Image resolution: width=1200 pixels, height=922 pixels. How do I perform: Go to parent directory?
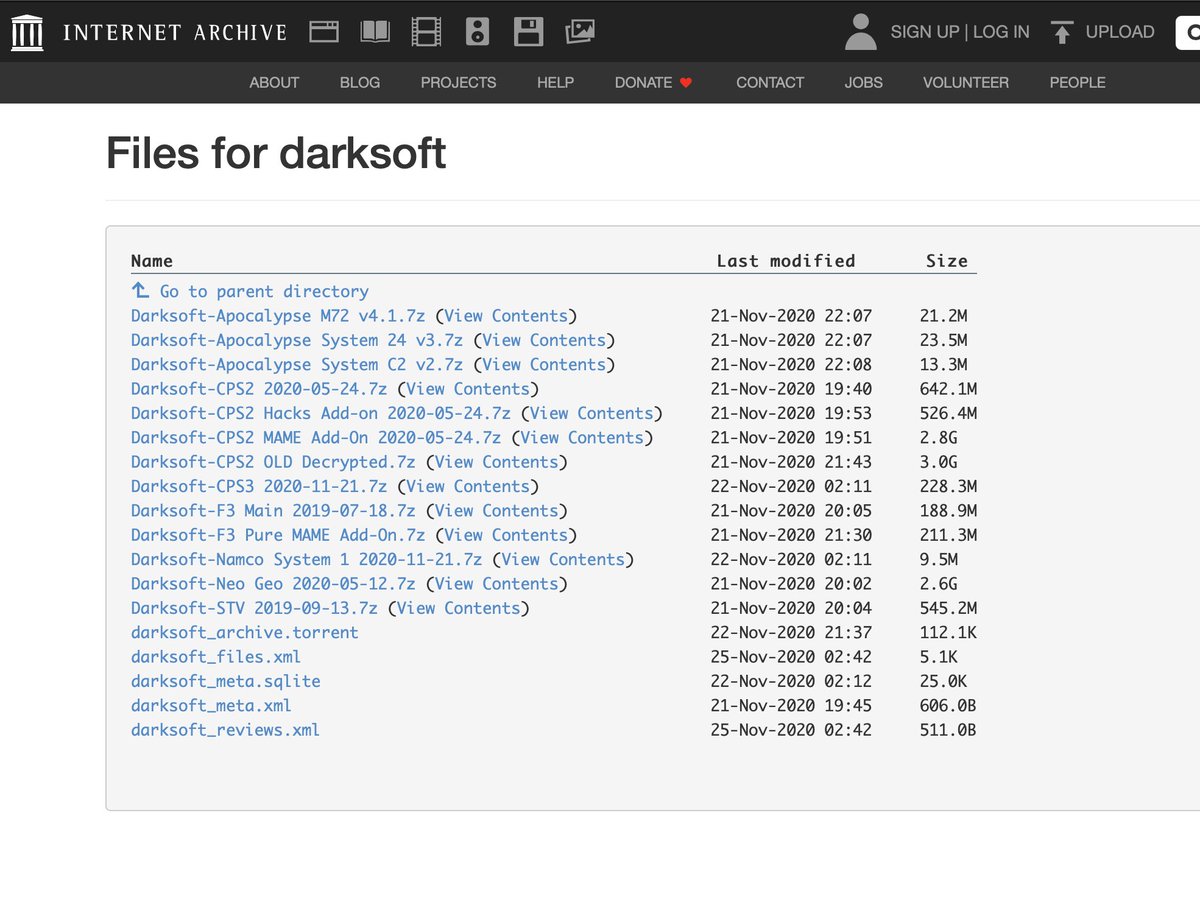[250, 292]
